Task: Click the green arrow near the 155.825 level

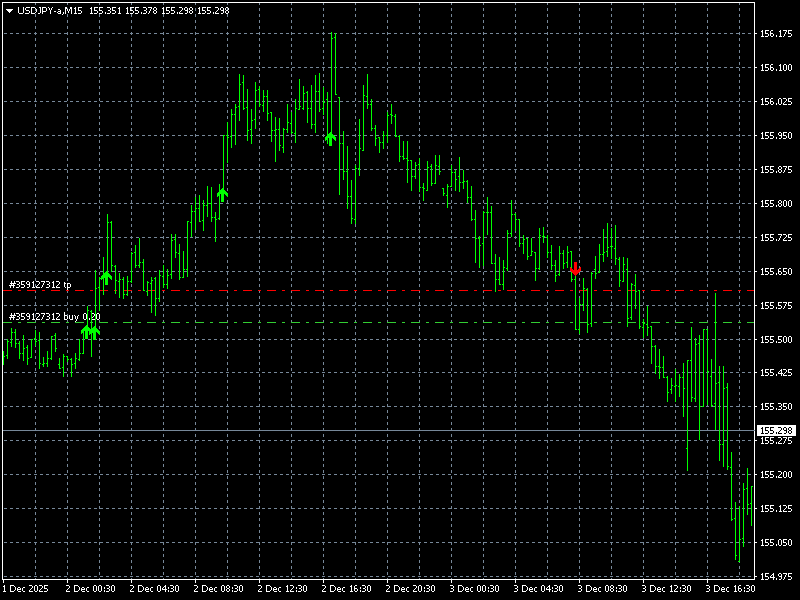Action: point(222,193)
